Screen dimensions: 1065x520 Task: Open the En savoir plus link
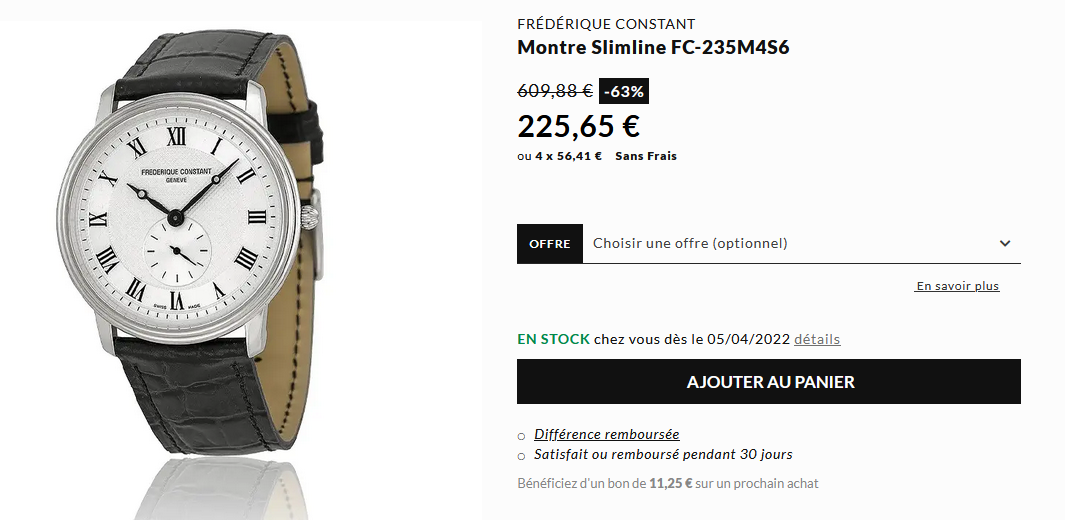pos(957,286)
